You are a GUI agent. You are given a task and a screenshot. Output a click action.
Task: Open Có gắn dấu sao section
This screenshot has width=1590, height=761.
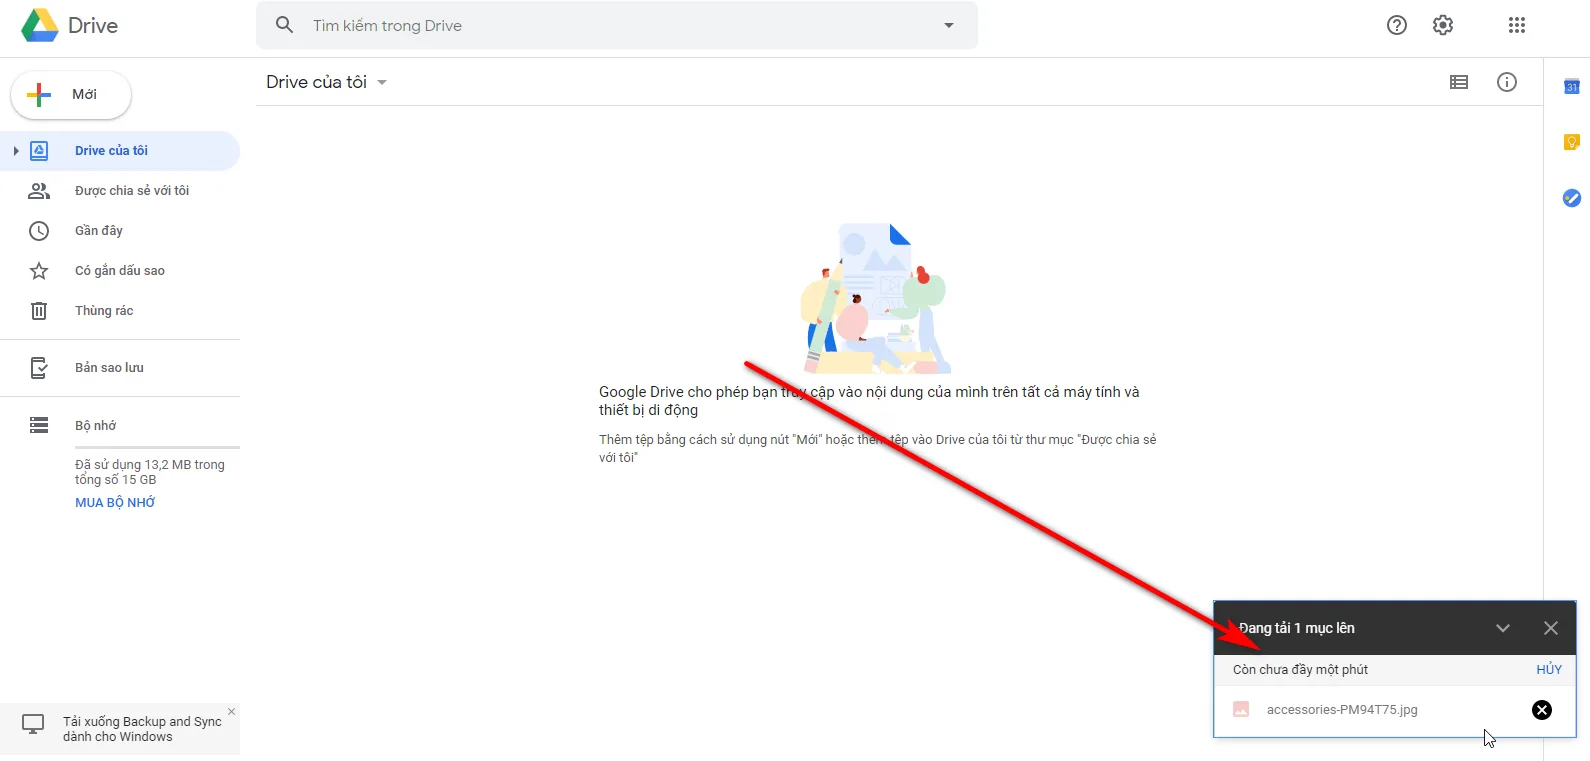coord(120,271)
